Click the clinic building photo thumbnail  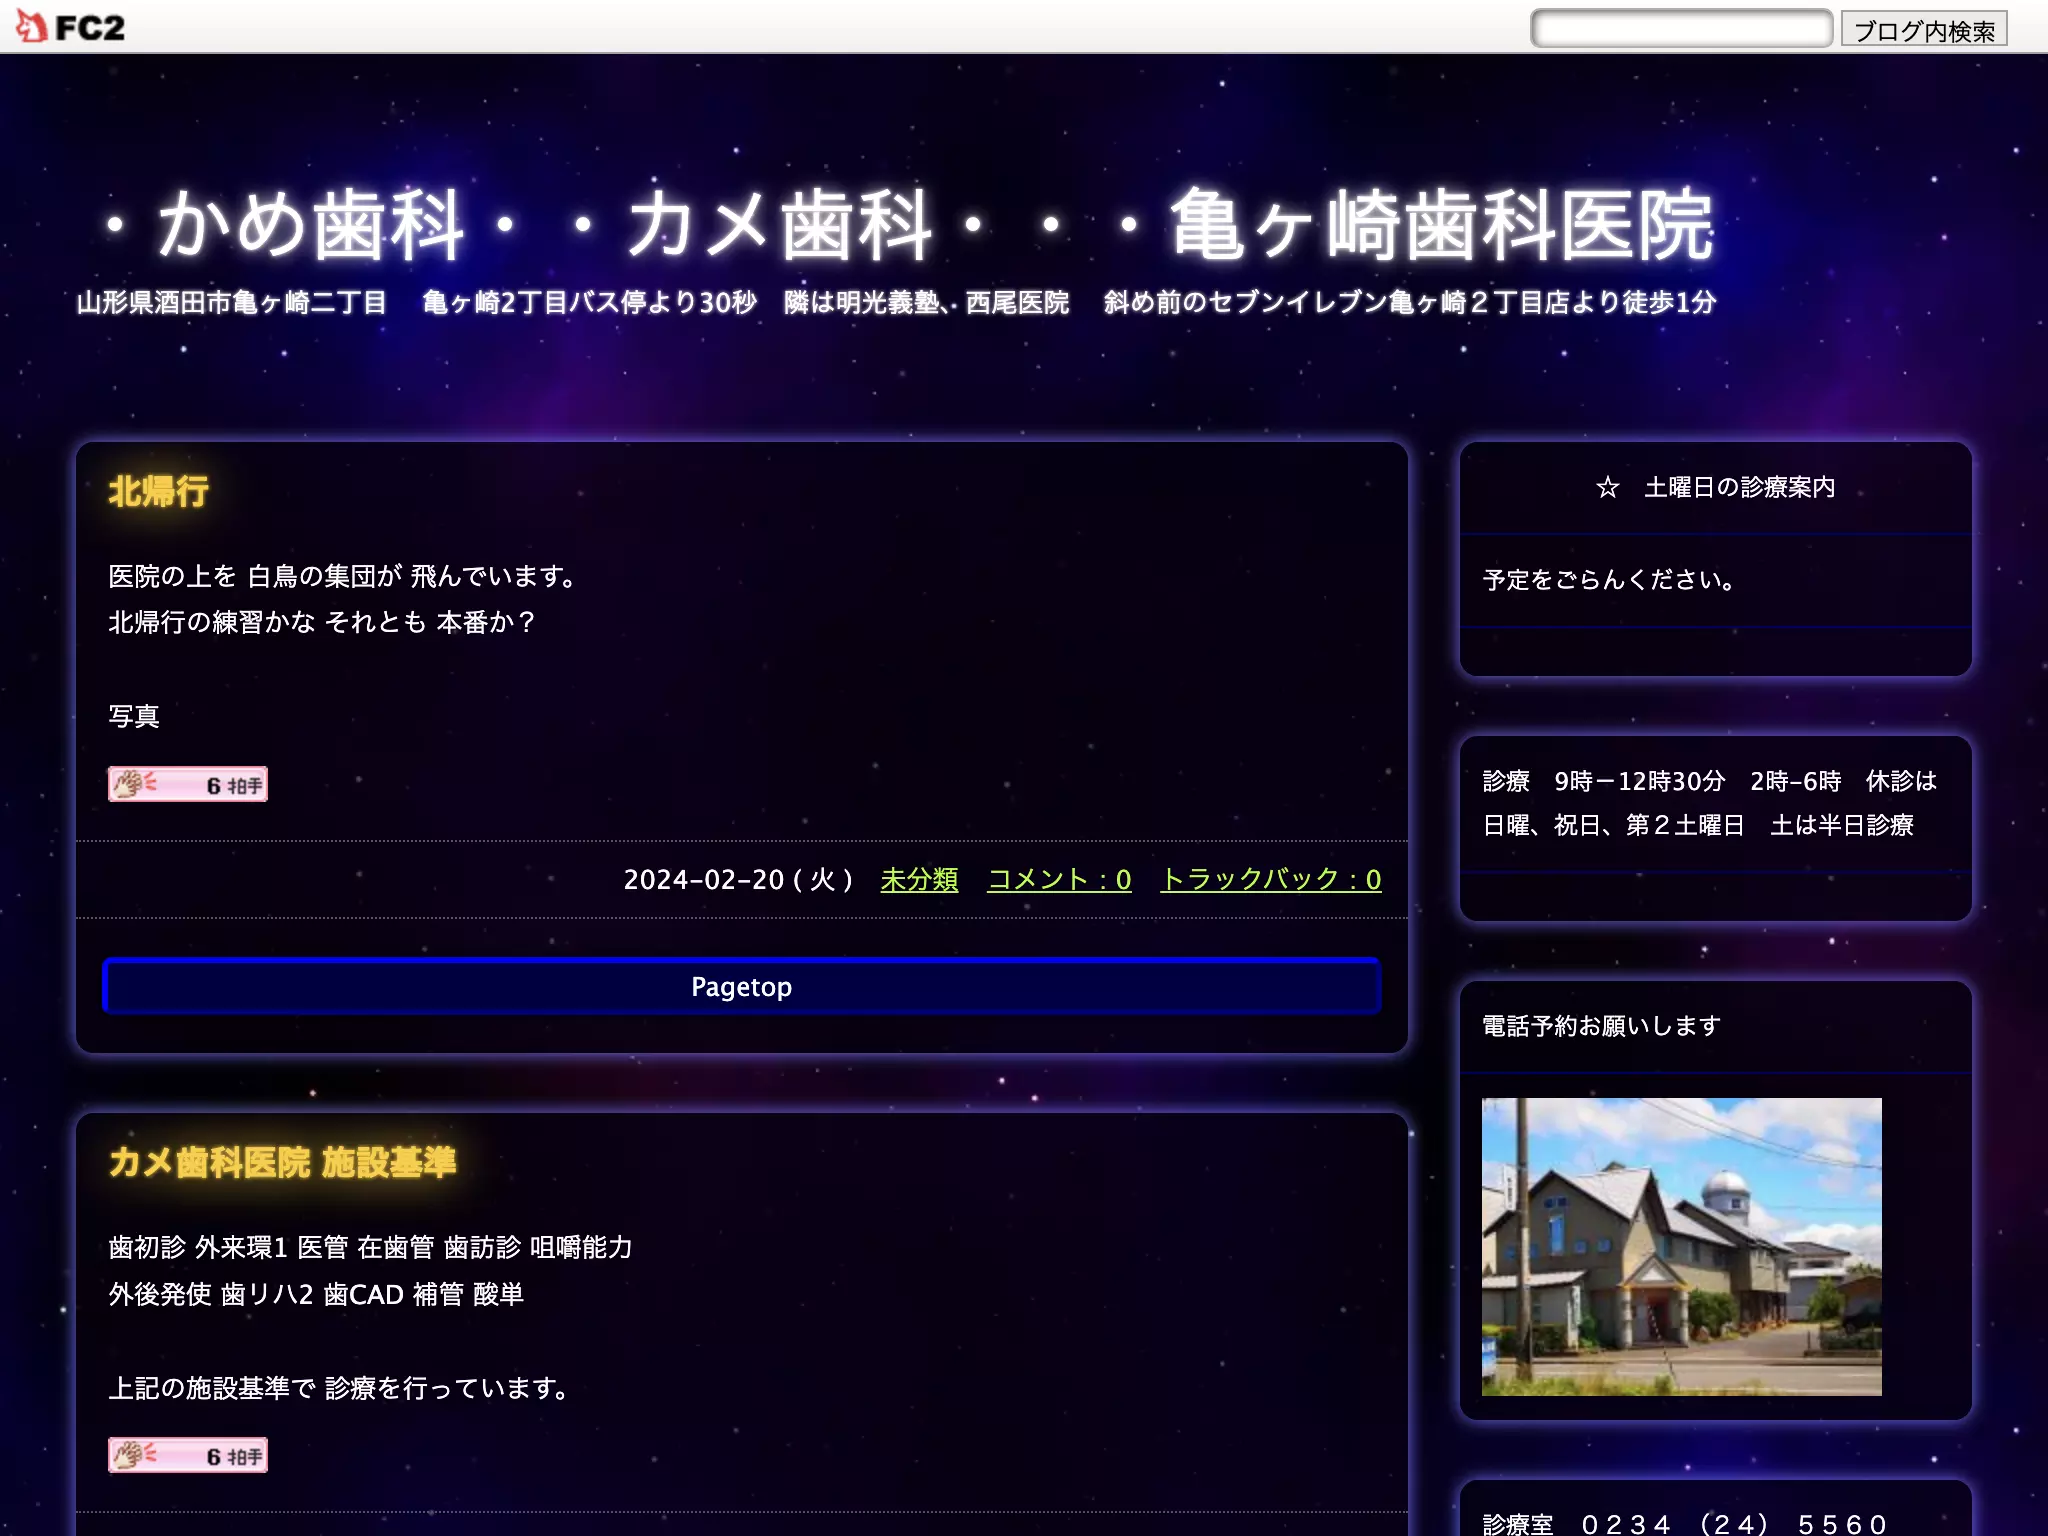[x=1682, y=1246]
